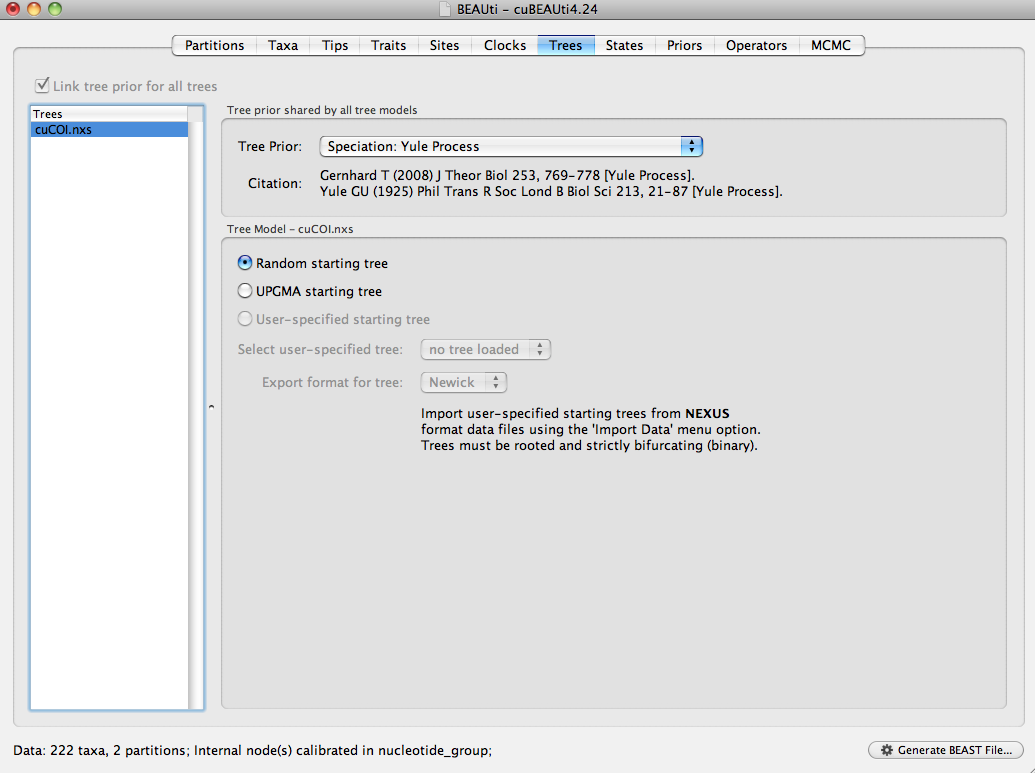1035x773 pixels.
Task: Click the Trees list column header
Action: (109, 114)
